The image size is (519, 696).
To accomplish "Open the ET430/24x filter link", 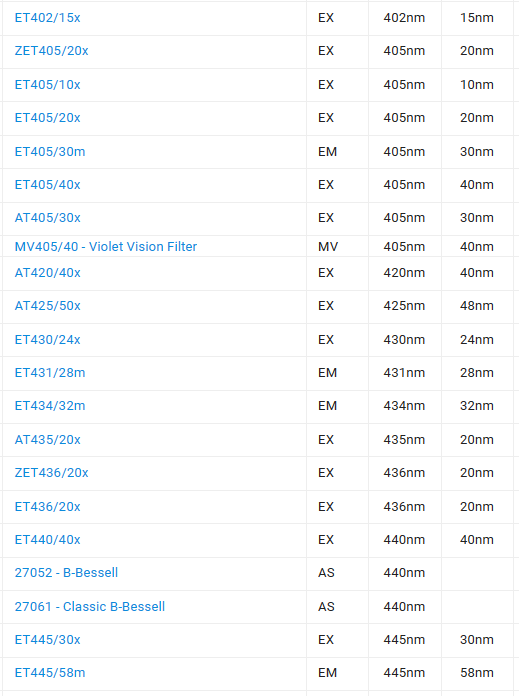I will point(48,340).
